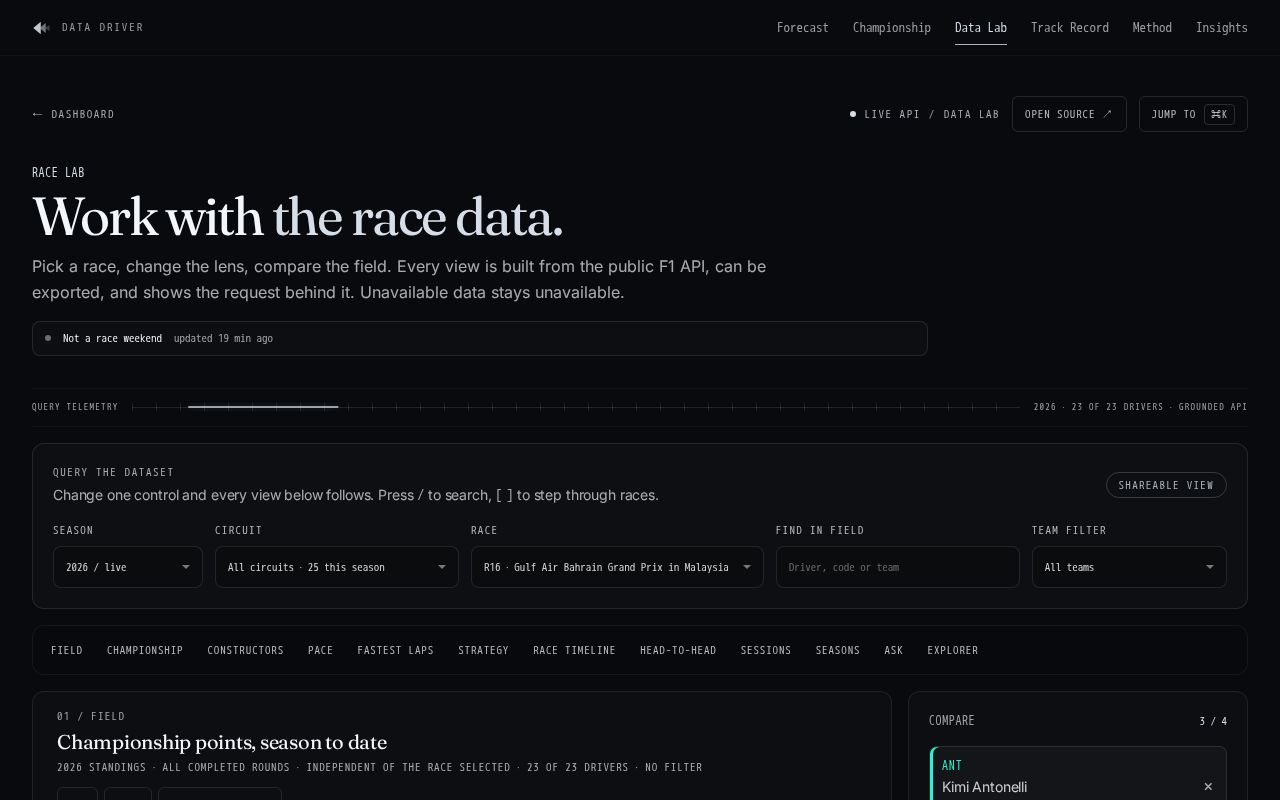Open Track Record in the top navigation

[1070, 28]
